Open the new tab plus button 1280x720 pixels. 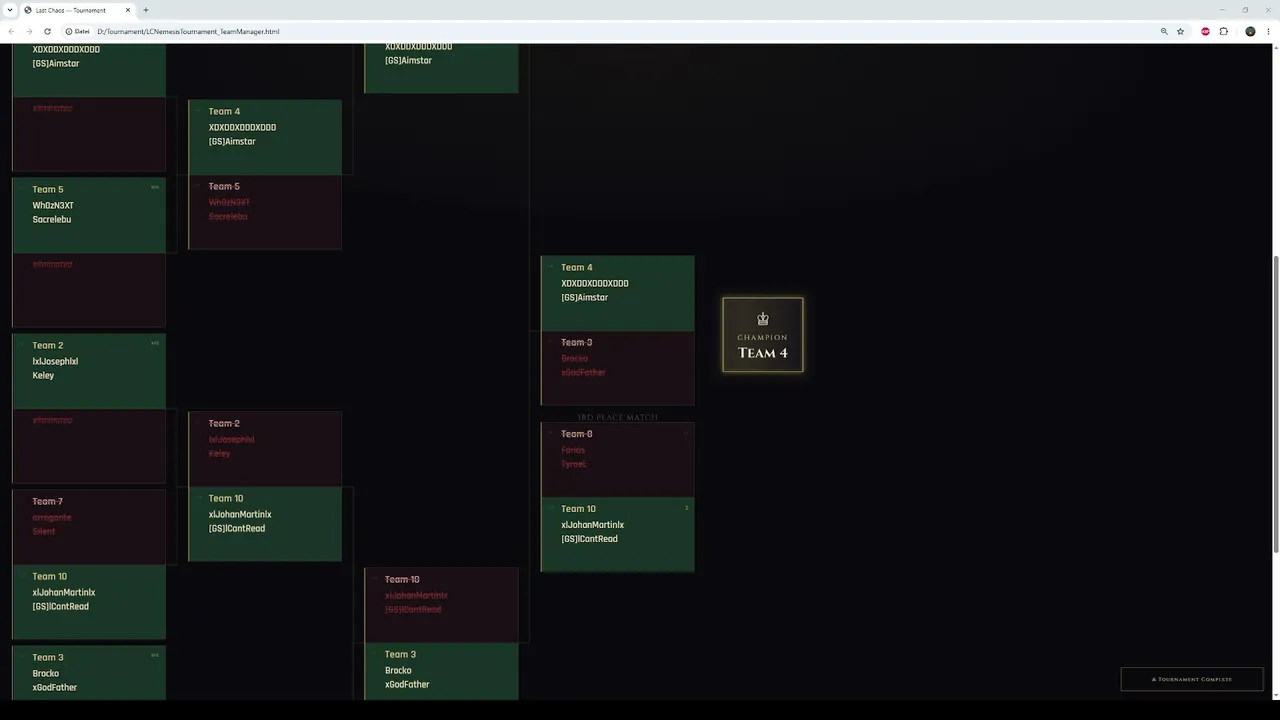[x=145, y=10]
